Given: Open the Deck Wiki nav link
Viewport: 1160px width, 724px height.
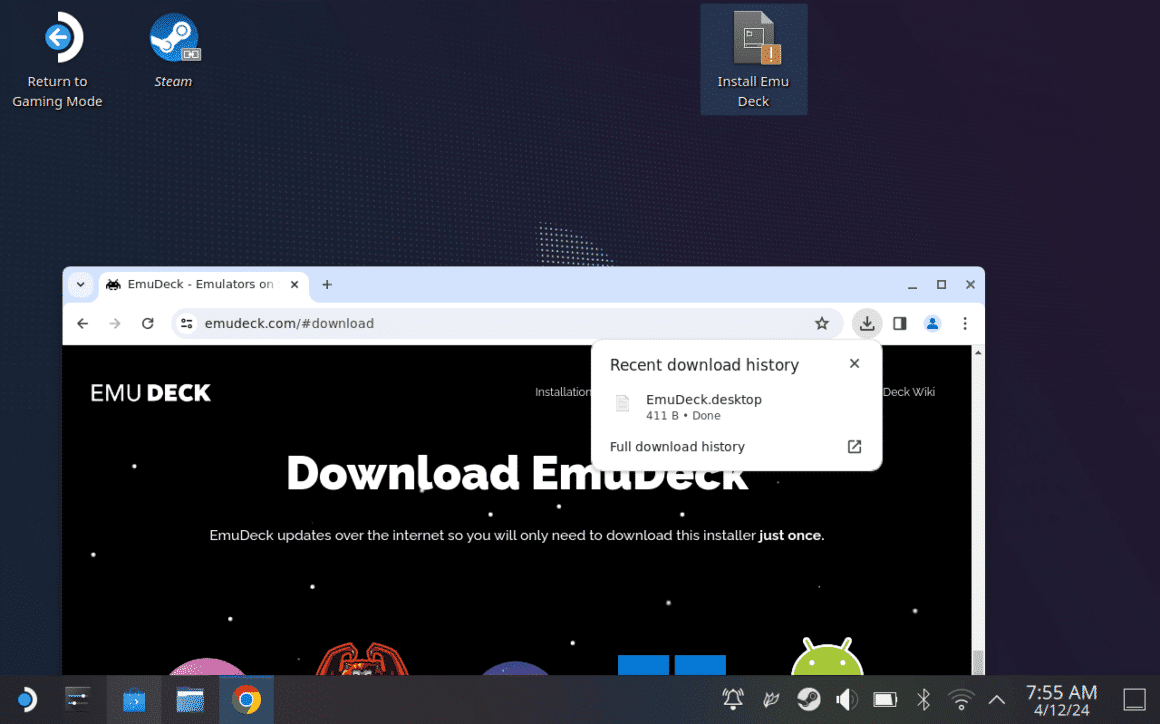Looking at the screenshot, I should click(909, 392).
